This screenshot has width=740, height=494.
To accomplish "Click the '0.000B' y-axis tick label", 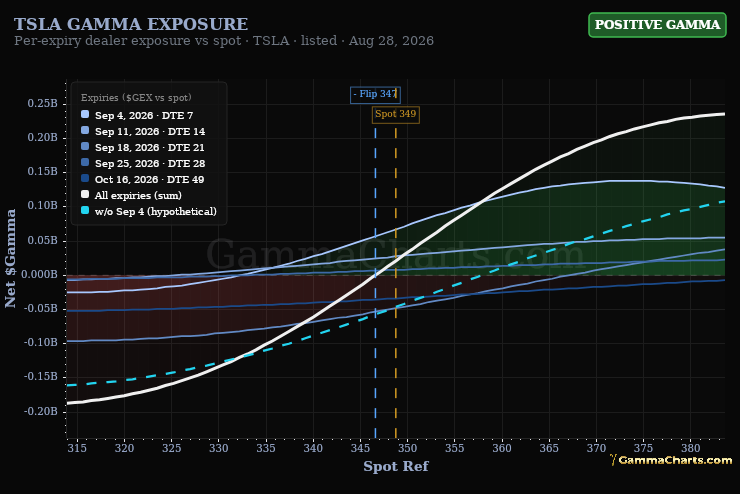I will 40,275.
